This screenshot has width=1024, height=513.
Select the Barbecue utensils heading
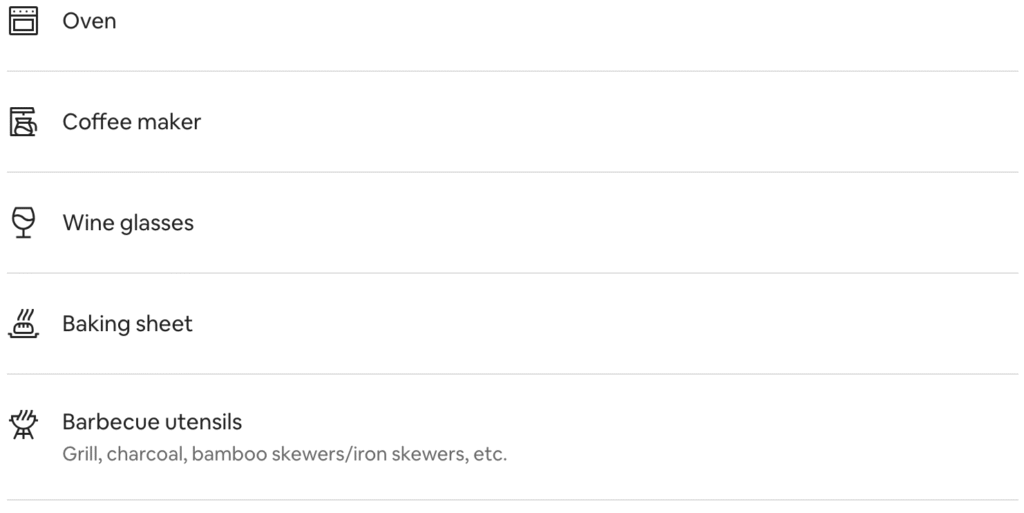coord(152,422)
